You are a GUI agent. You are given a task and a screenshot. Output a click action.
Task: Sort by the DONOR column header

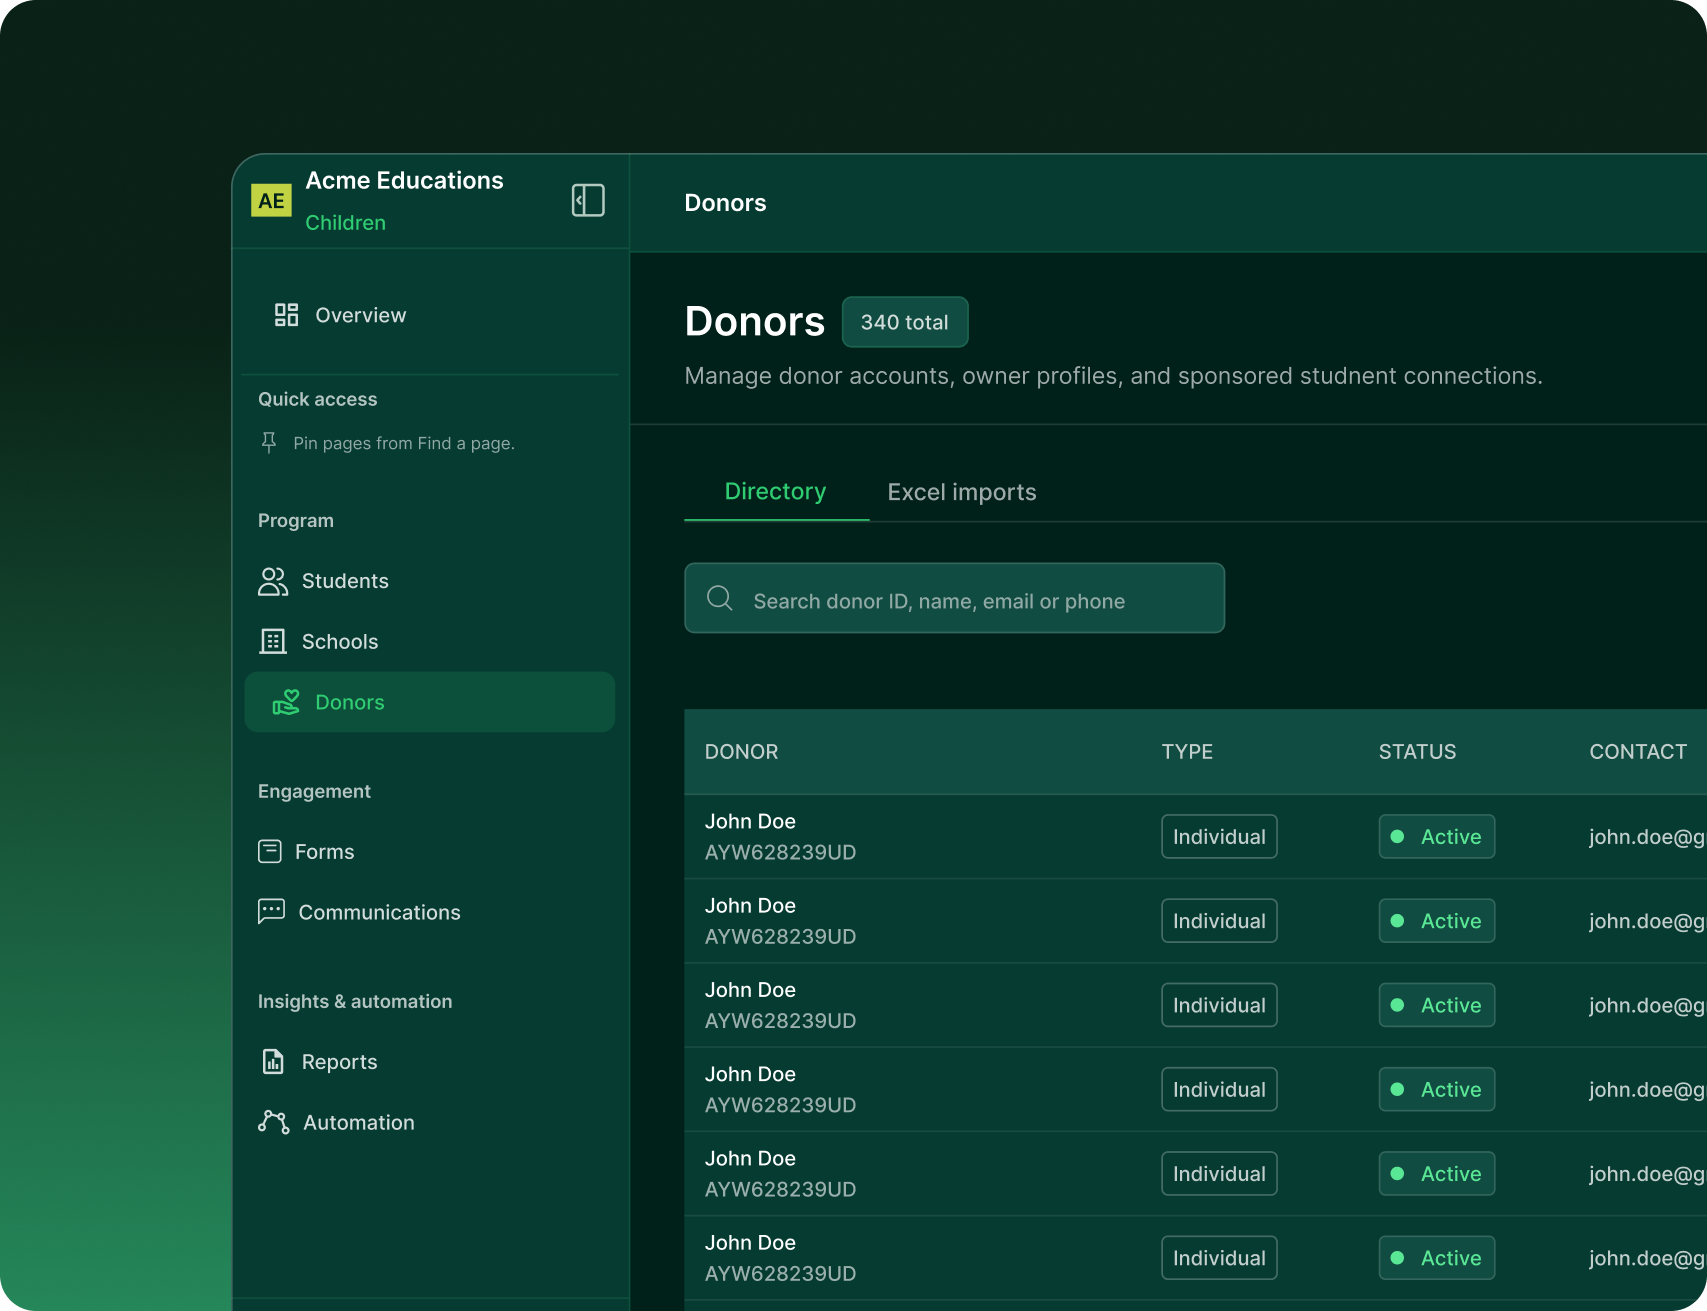click(741, 752)
